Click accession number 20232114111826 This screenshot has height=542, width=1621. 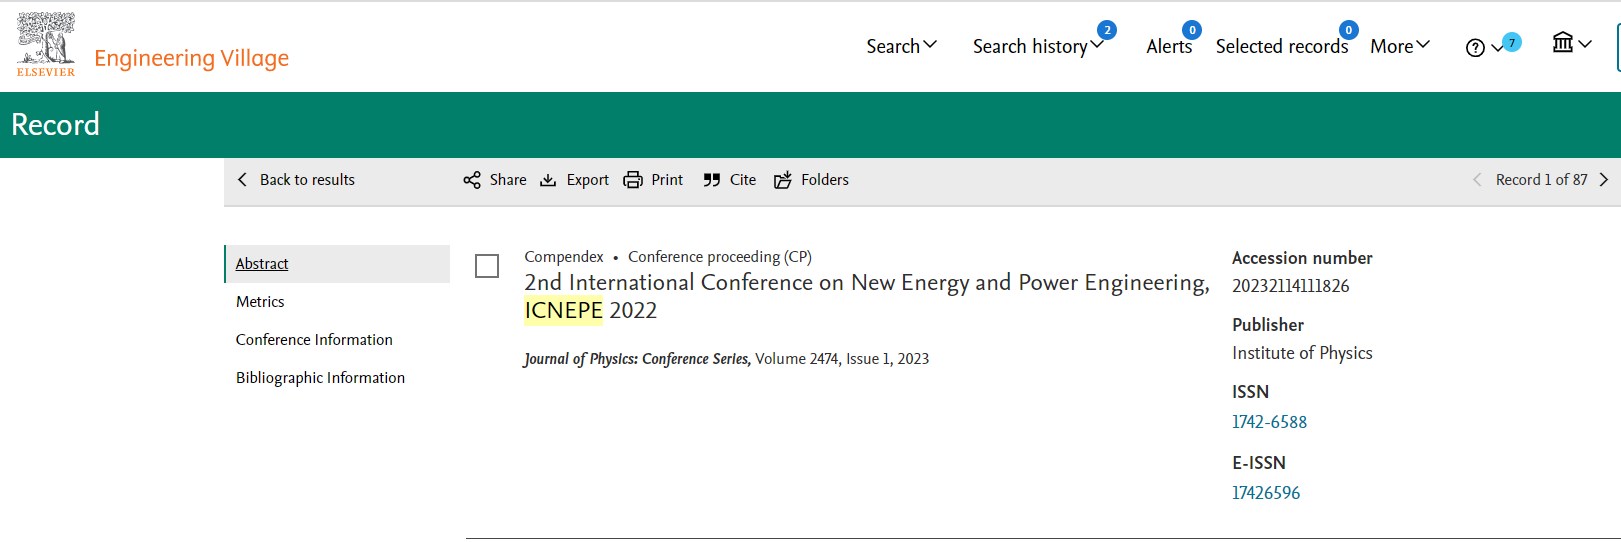[1291, 286]
